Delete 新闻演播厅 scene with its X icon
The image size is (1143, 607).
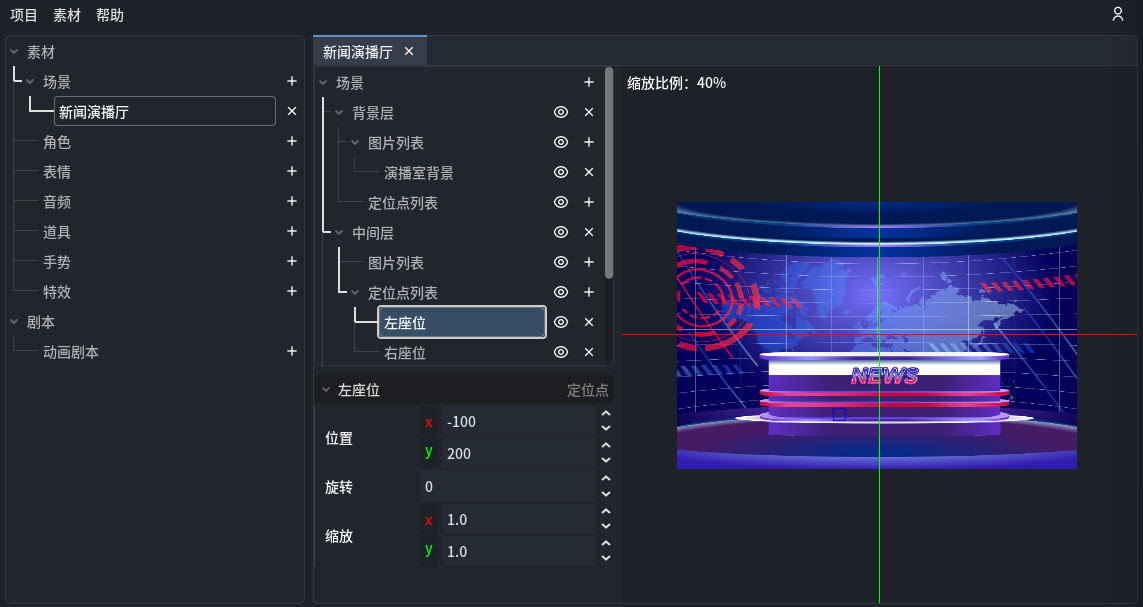coord(292,111)
